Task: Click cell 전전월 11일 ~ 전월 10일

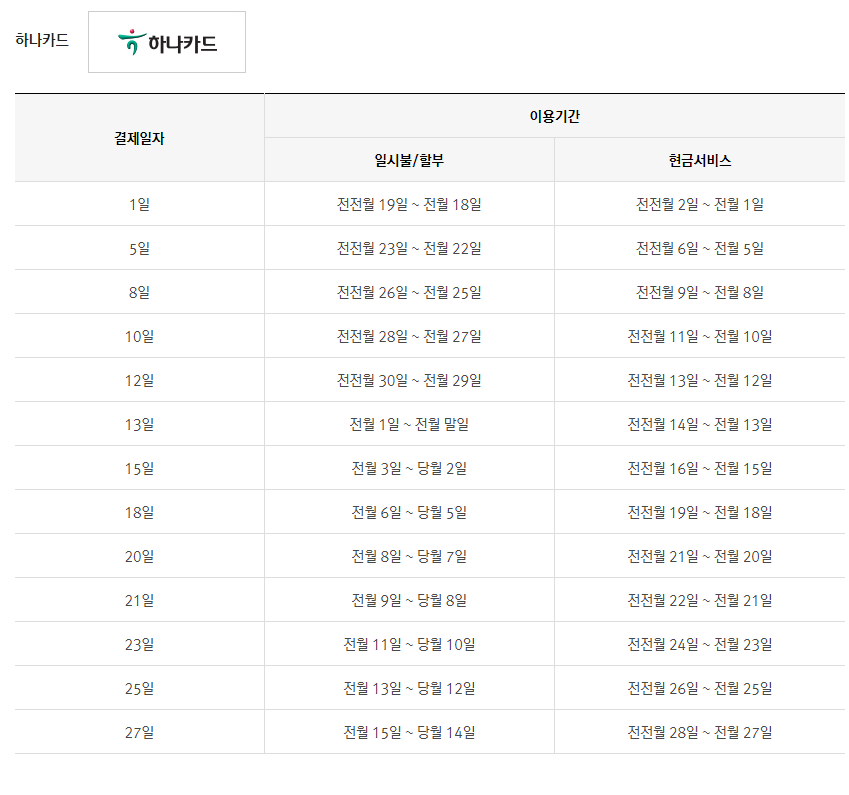Action: click(700, 336)
